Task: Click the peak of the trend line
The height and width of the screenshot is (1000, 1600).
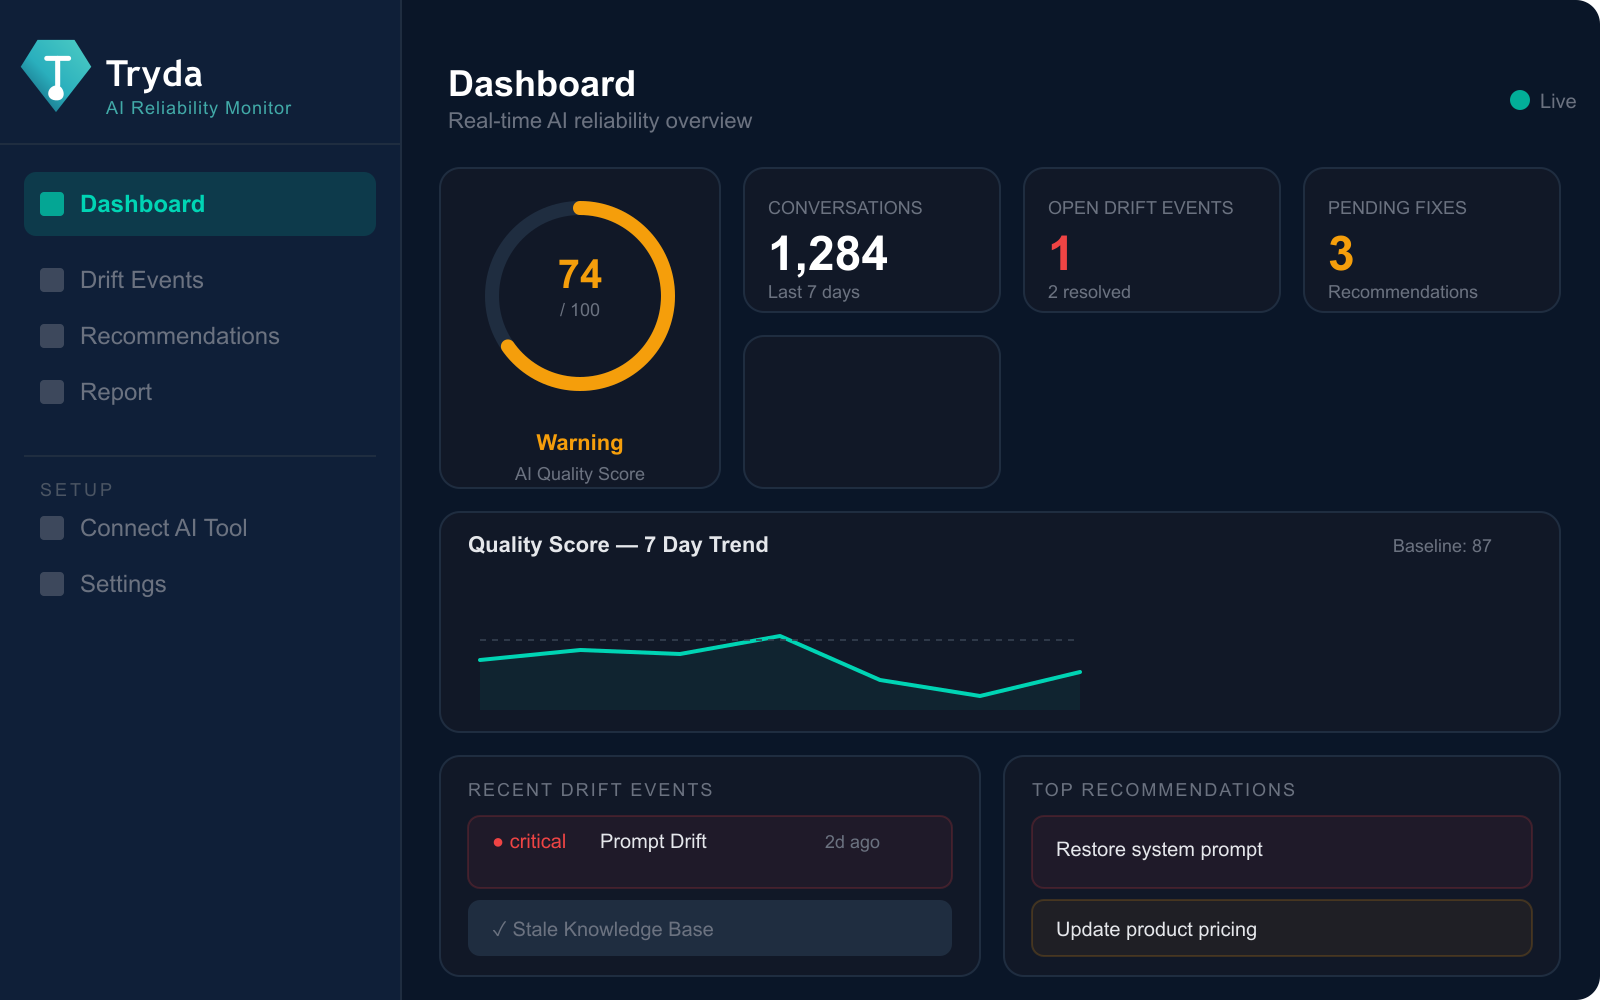Action: click(x=780, y=636)
